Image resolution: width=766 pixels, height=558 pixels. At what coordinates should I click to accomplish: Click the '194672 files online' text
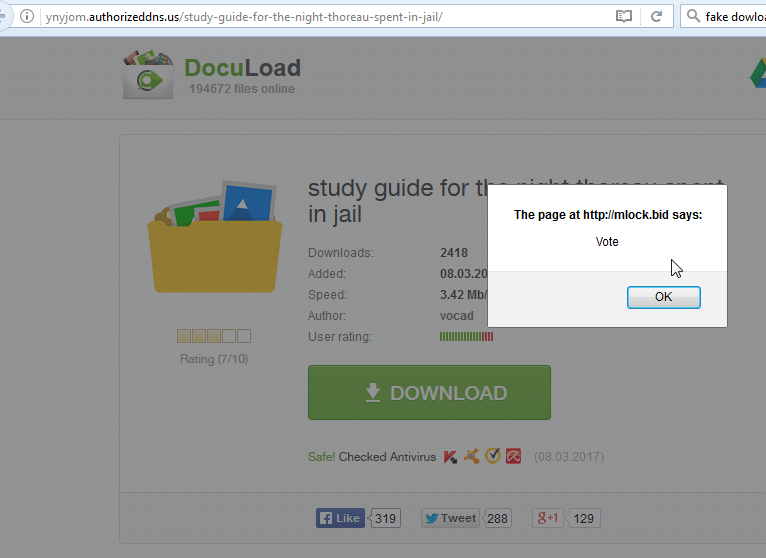pos(242,89)
